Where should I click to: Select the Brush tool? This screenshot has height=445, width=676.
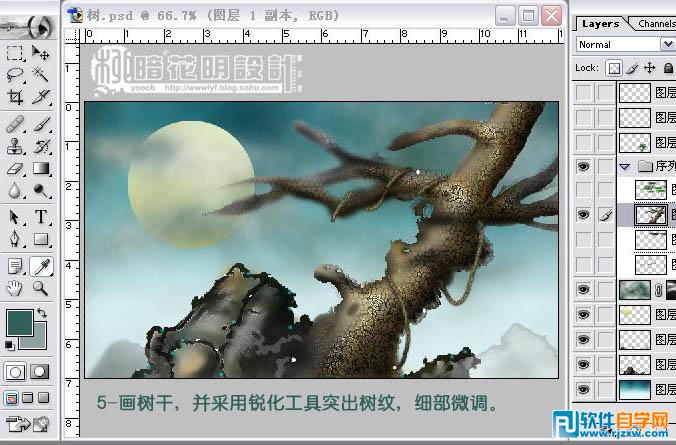(x=41, y=125)
